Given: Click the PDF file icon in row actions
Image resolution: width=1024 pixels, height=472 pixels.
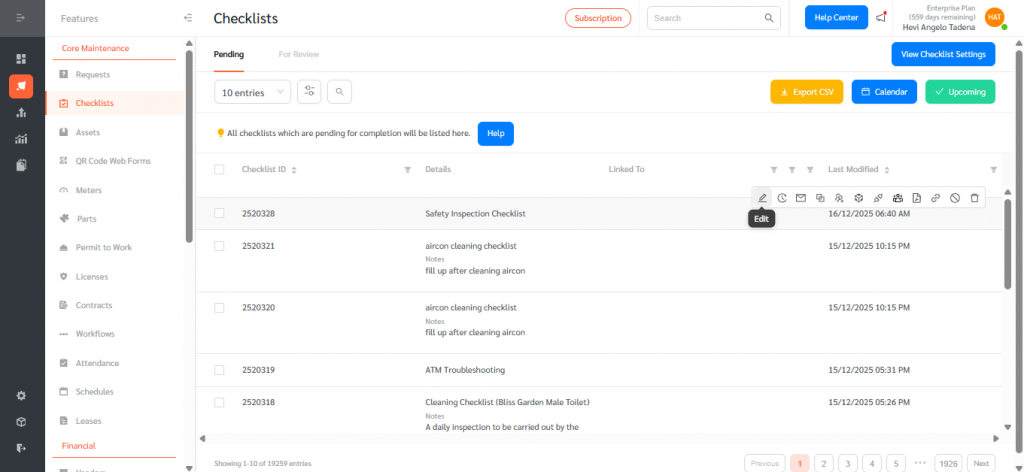Looking at the screenshot, I should (x=916, y=198).
